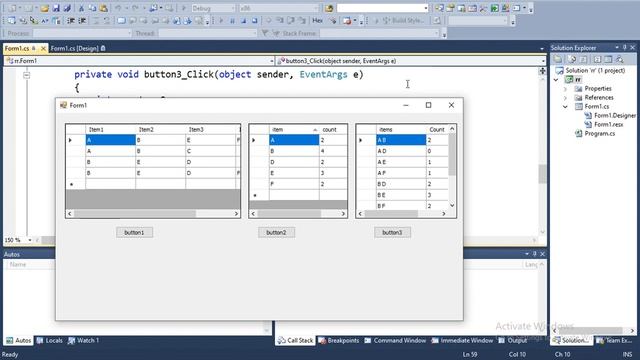Click button3 on the Form1 window
The width and height of the screenshot is (640, 360).
pyautogui.click(x=392, y=232)
